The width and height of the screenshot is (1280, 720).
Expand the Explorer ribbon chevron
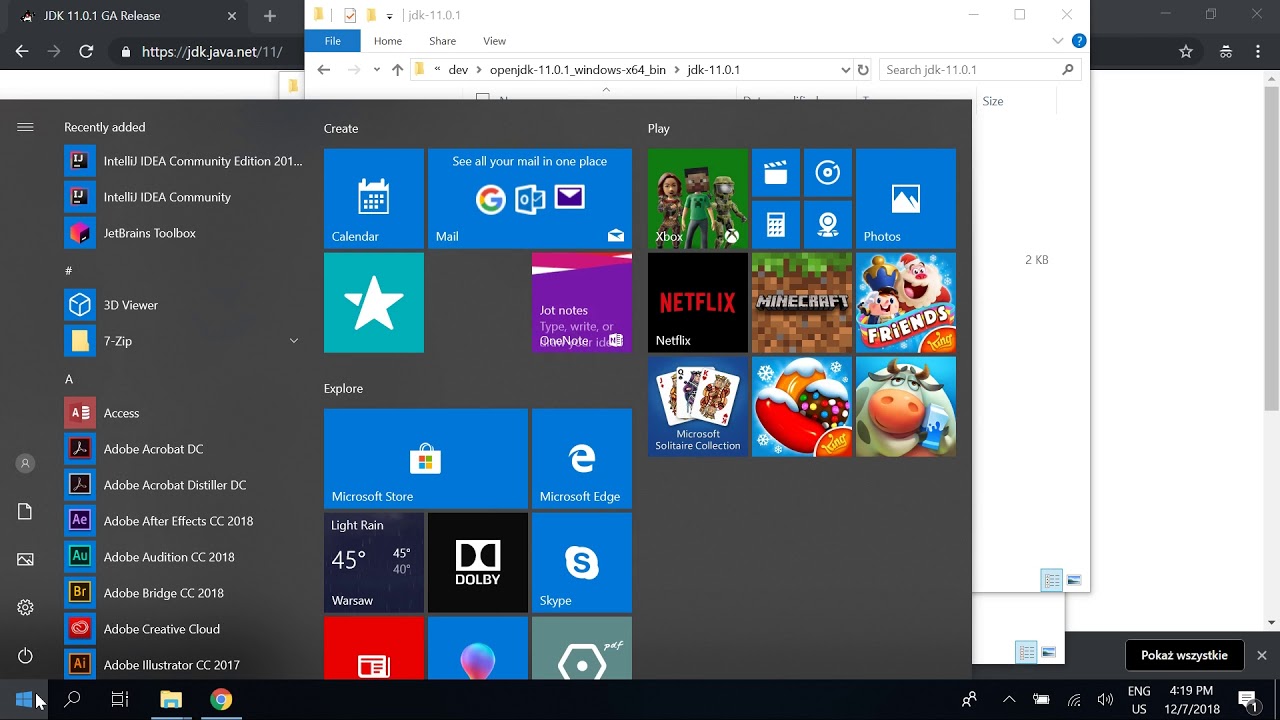[1058, 41]
